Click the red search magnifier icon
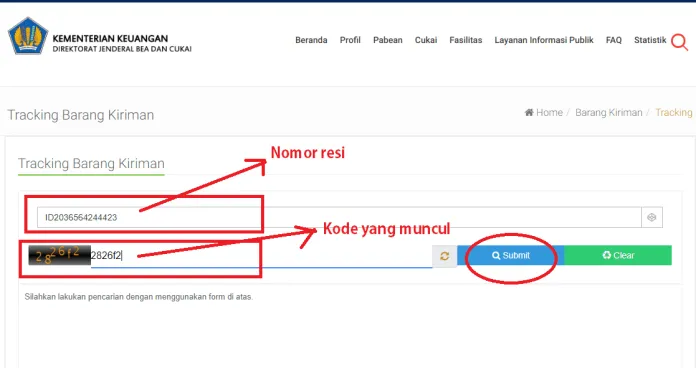The image size is (696, 368). click(x=679, y=42)
